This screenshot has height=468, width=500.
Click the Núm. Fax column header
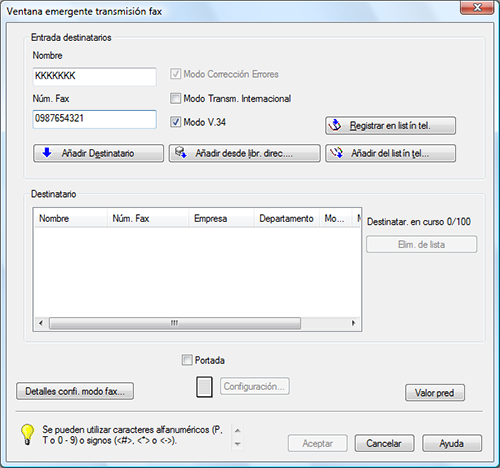coord(148,218)
